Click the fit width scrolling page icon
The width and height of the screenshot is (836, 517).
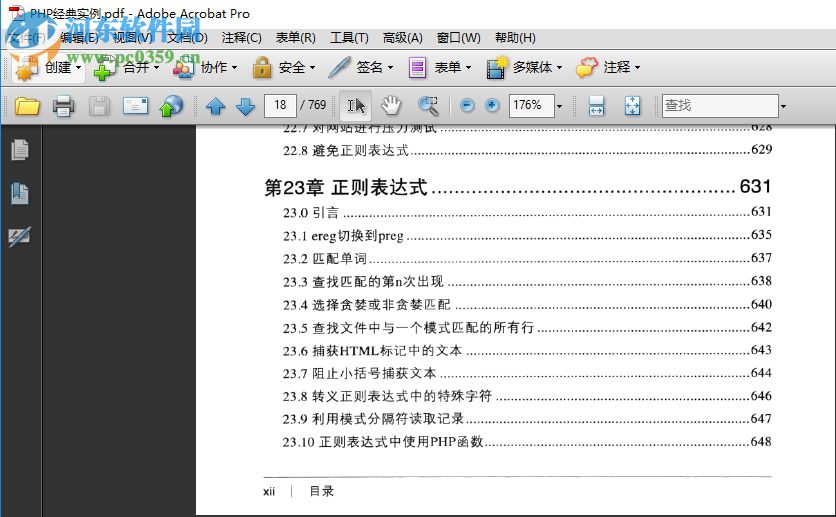(x=597, y=106)
